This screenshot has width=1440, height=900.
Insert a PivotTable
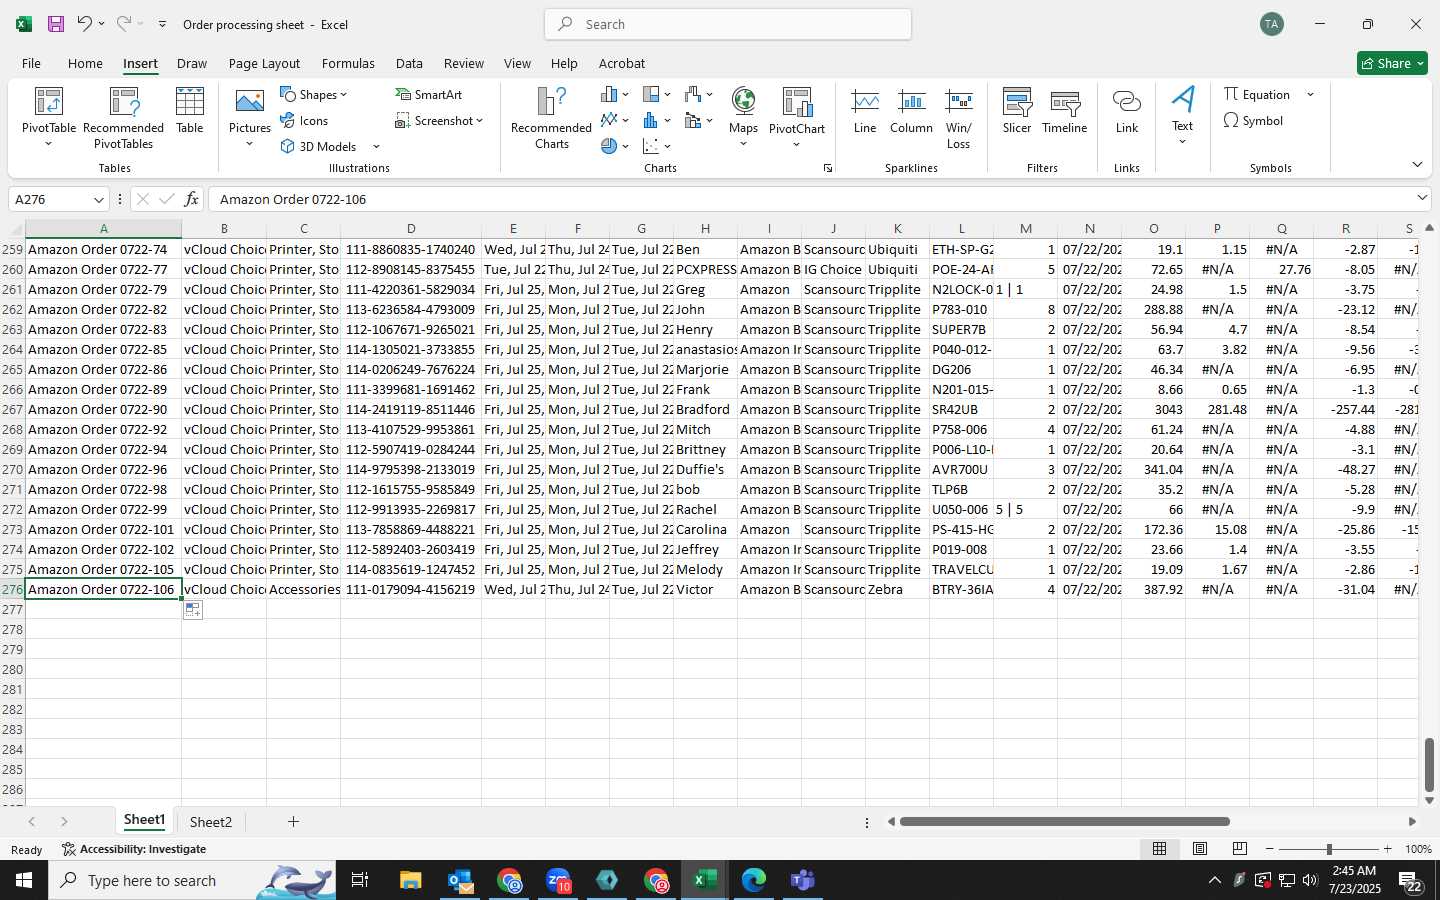(48, 117)
